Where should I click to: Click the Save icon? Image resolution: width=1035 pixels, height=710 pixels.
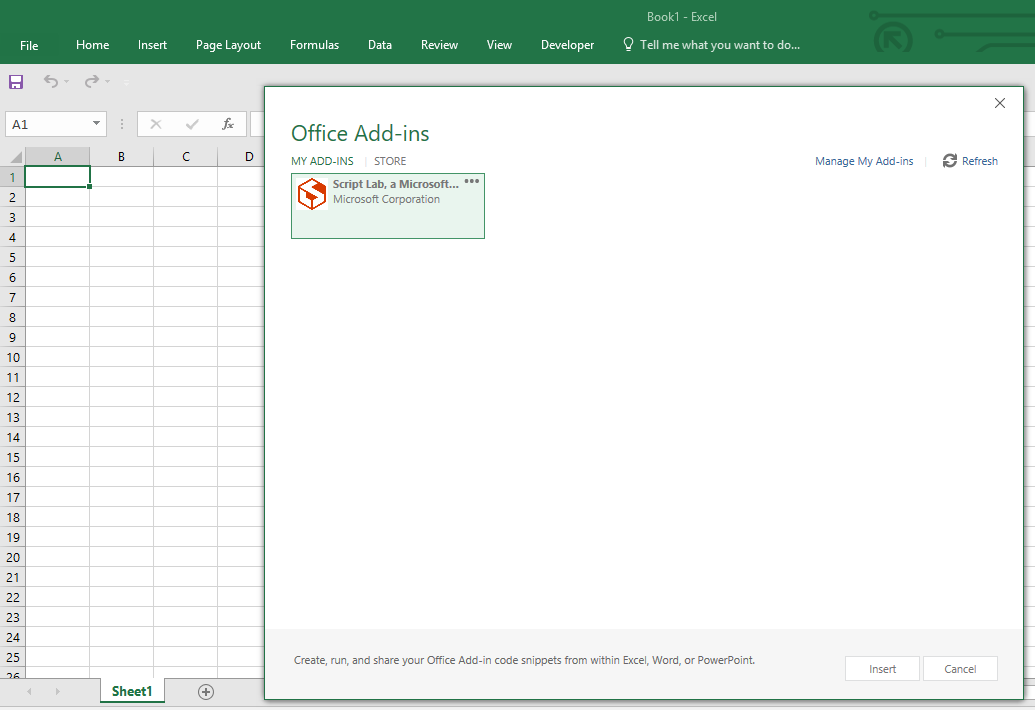point(15,82)
